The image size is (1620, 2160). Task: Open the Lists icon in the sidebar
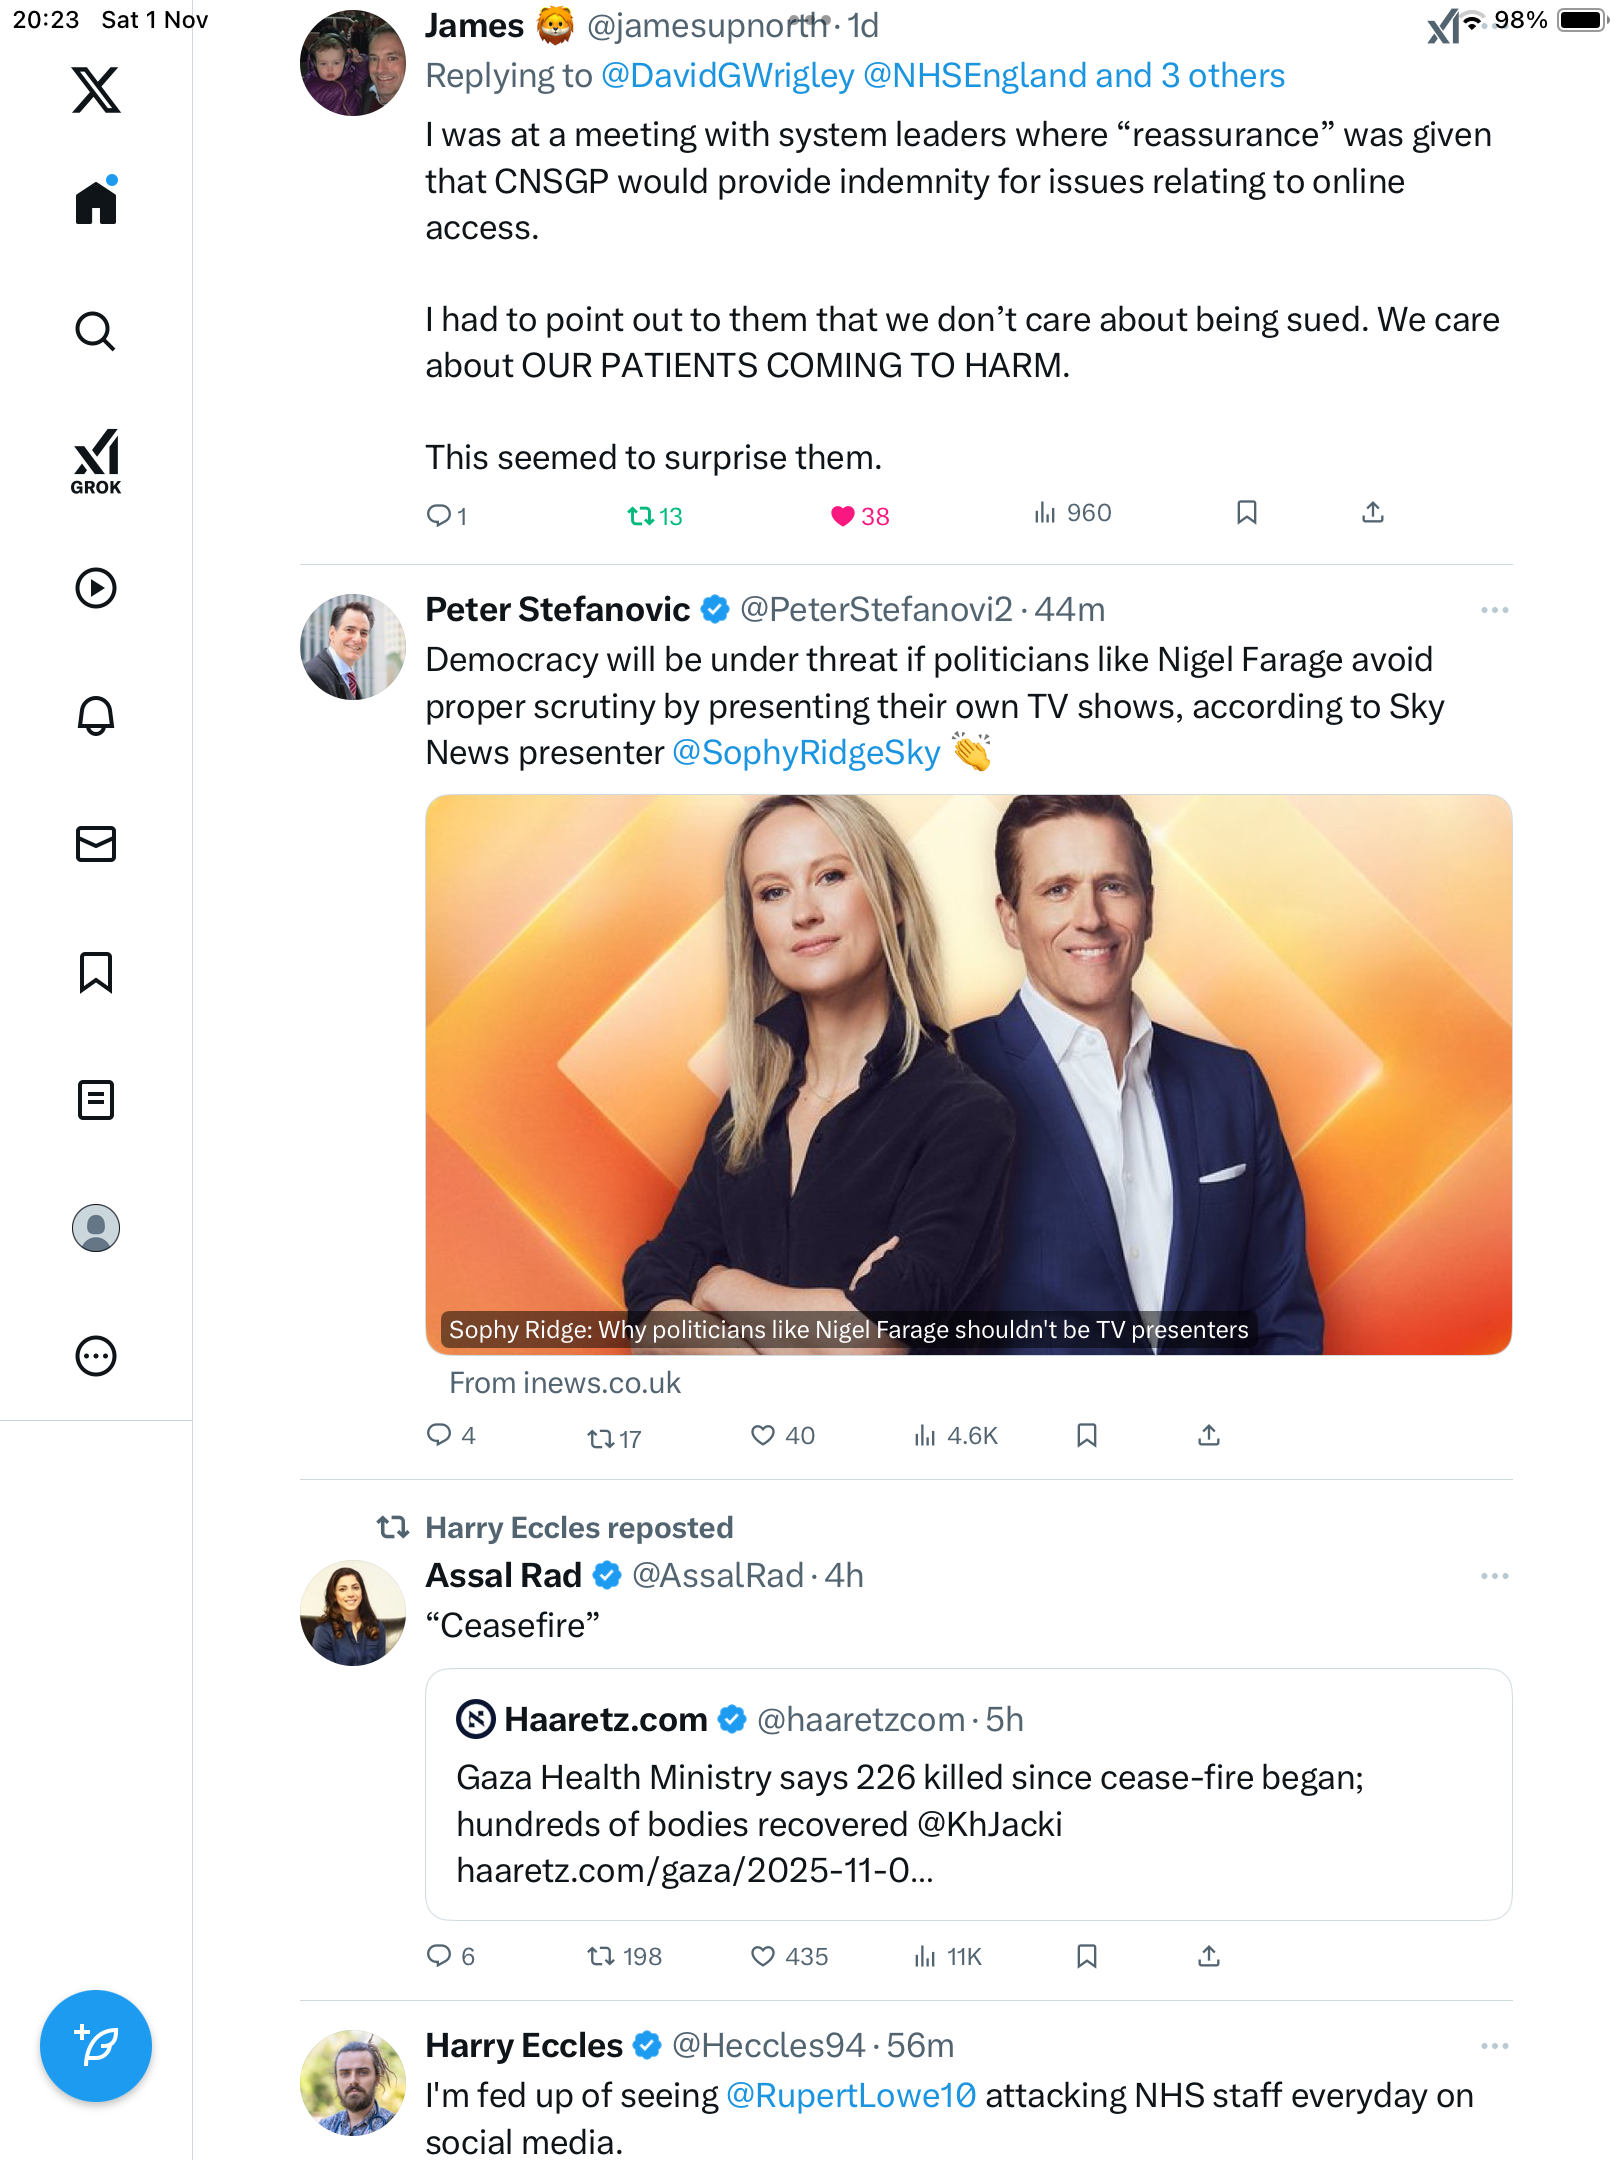click(96, 1100)
